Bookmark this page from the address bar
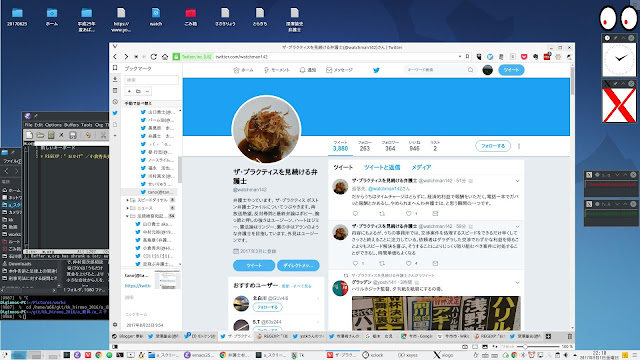 coord(467,57)
